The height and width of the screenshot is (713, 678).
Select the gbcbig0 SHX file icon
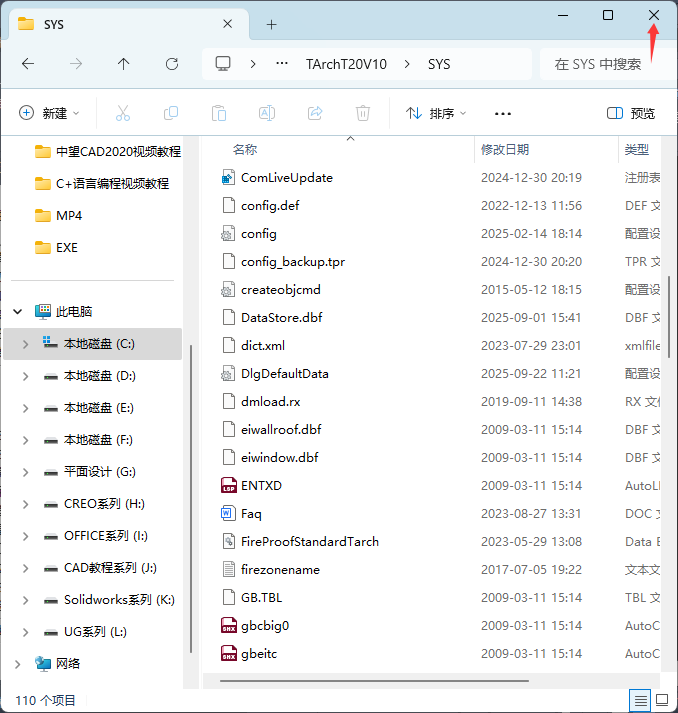tap(229, 626)
